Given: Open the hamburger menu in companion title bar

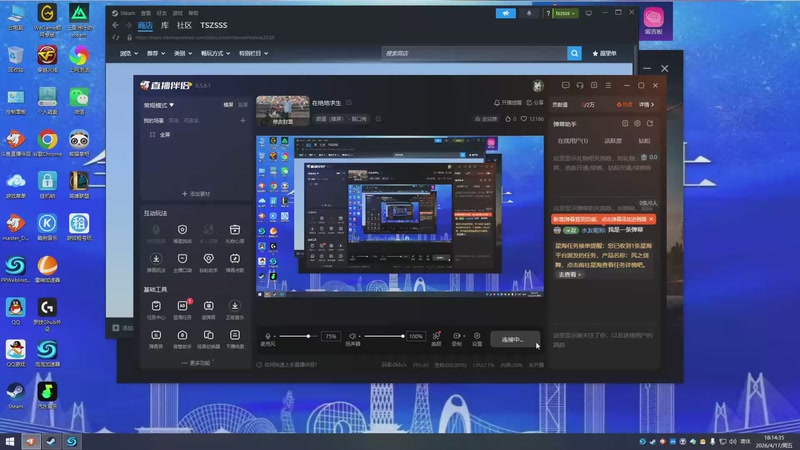Looking at the screenshot, I should tap(608, 86).
